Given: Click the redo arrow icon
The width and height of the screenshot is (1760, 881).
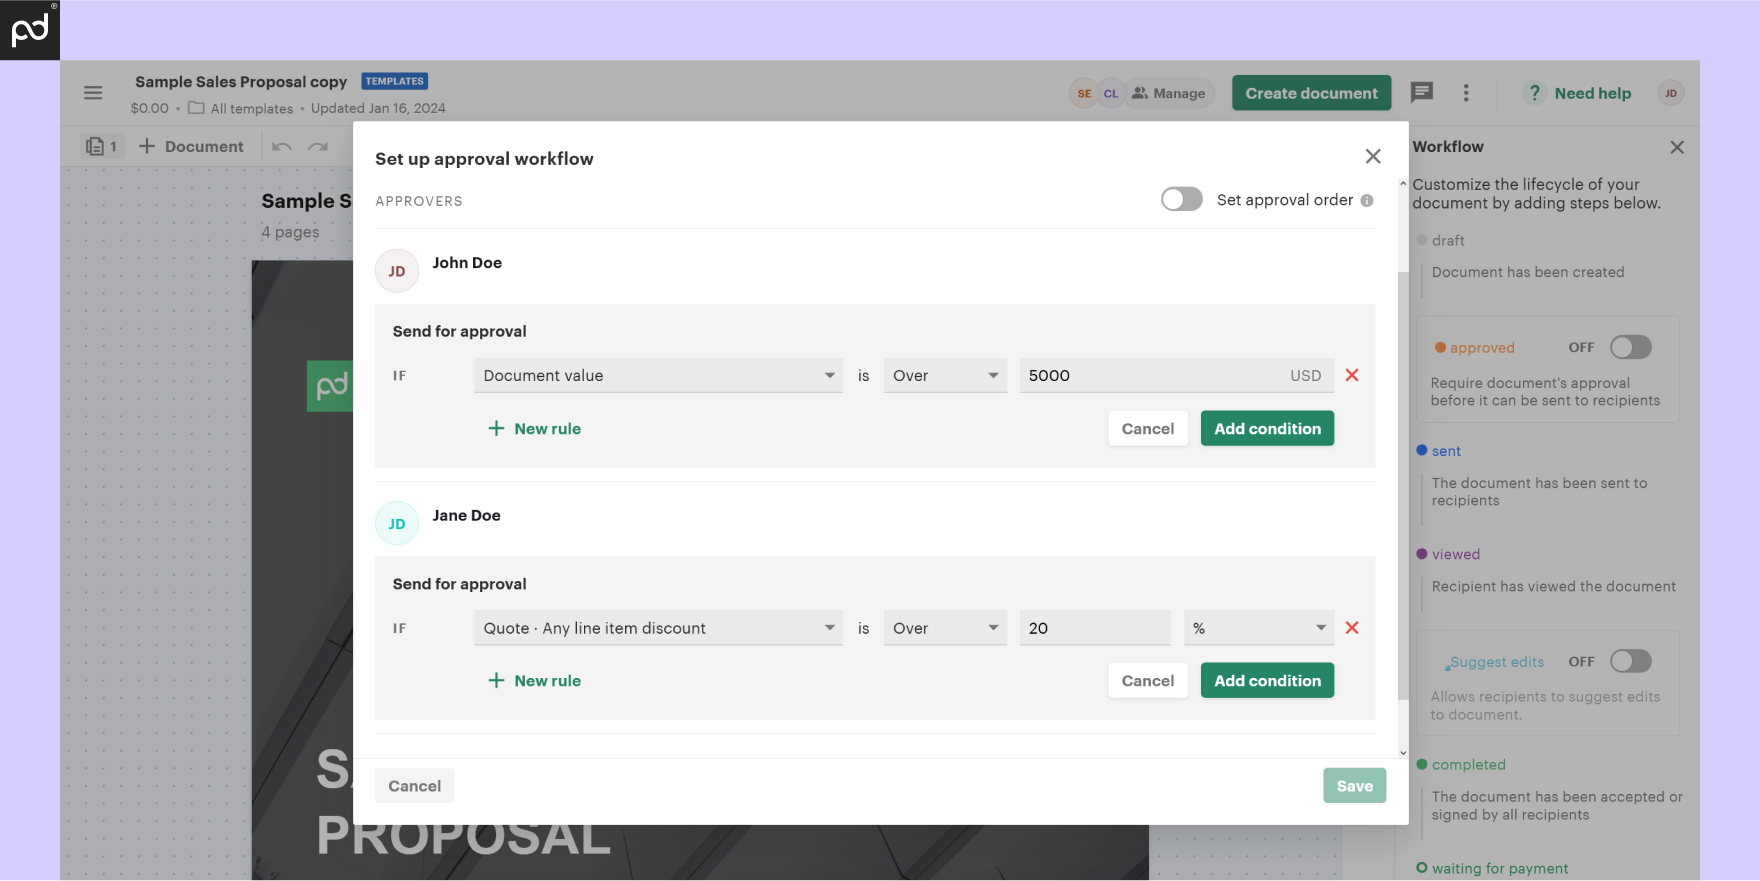Looking at the screenshot, I should coord(318,147).
